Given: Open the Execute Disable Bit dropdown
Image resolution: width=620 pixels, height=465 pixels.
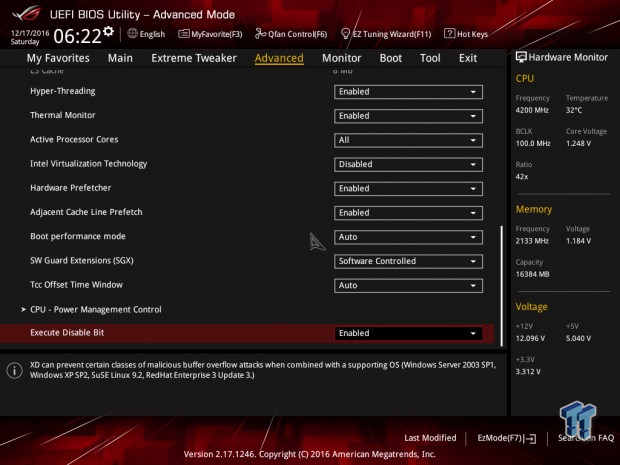Looking at the screenshot, I should [408, 333].
